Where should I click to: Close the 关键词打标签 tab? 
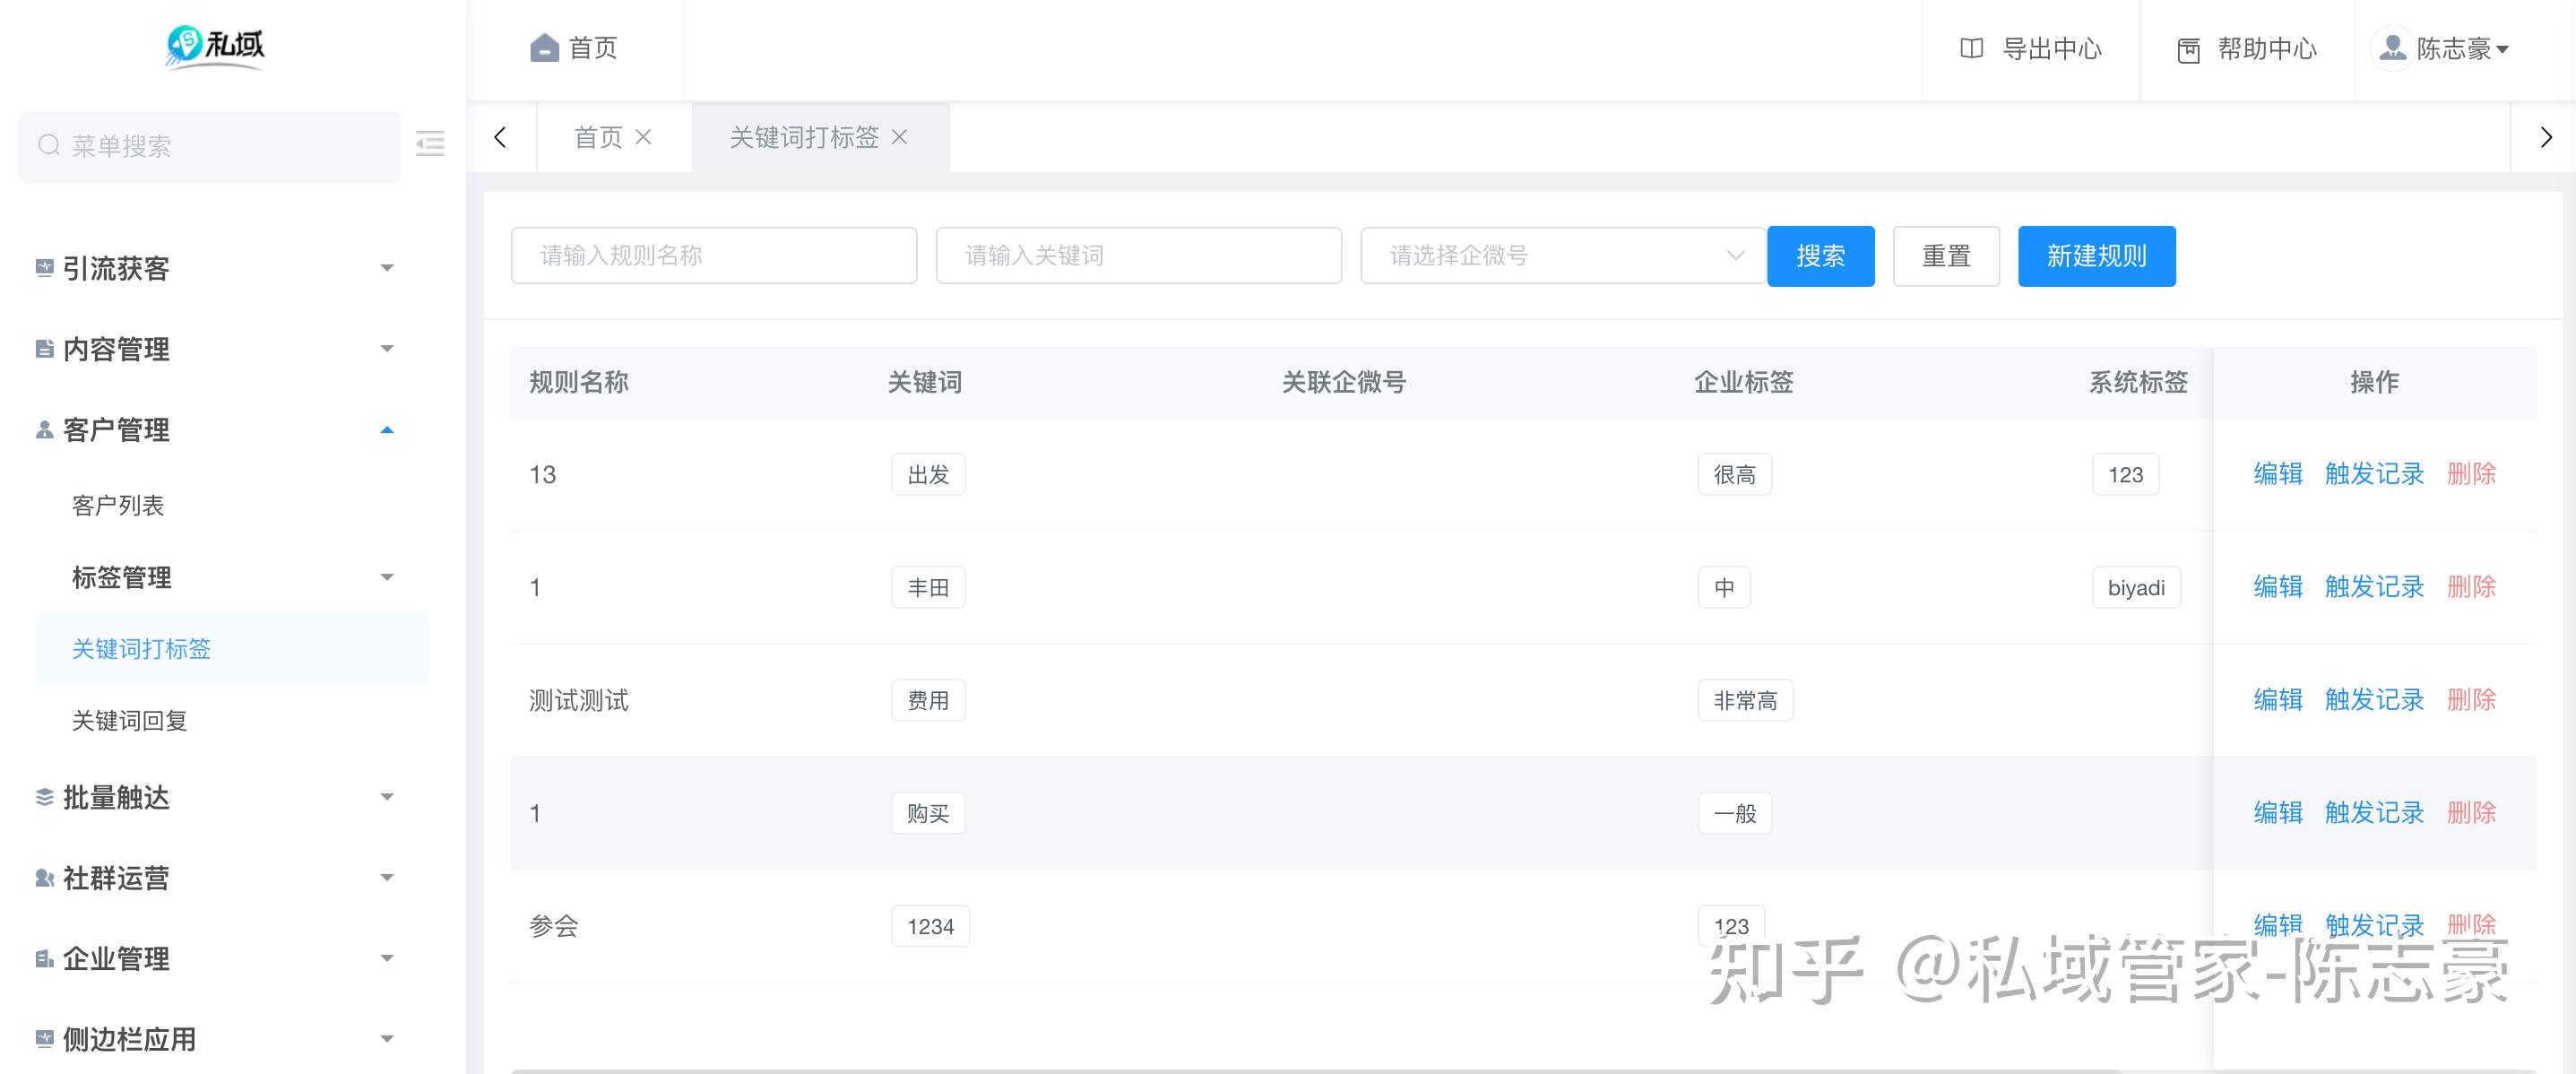[x=900, y=137]
